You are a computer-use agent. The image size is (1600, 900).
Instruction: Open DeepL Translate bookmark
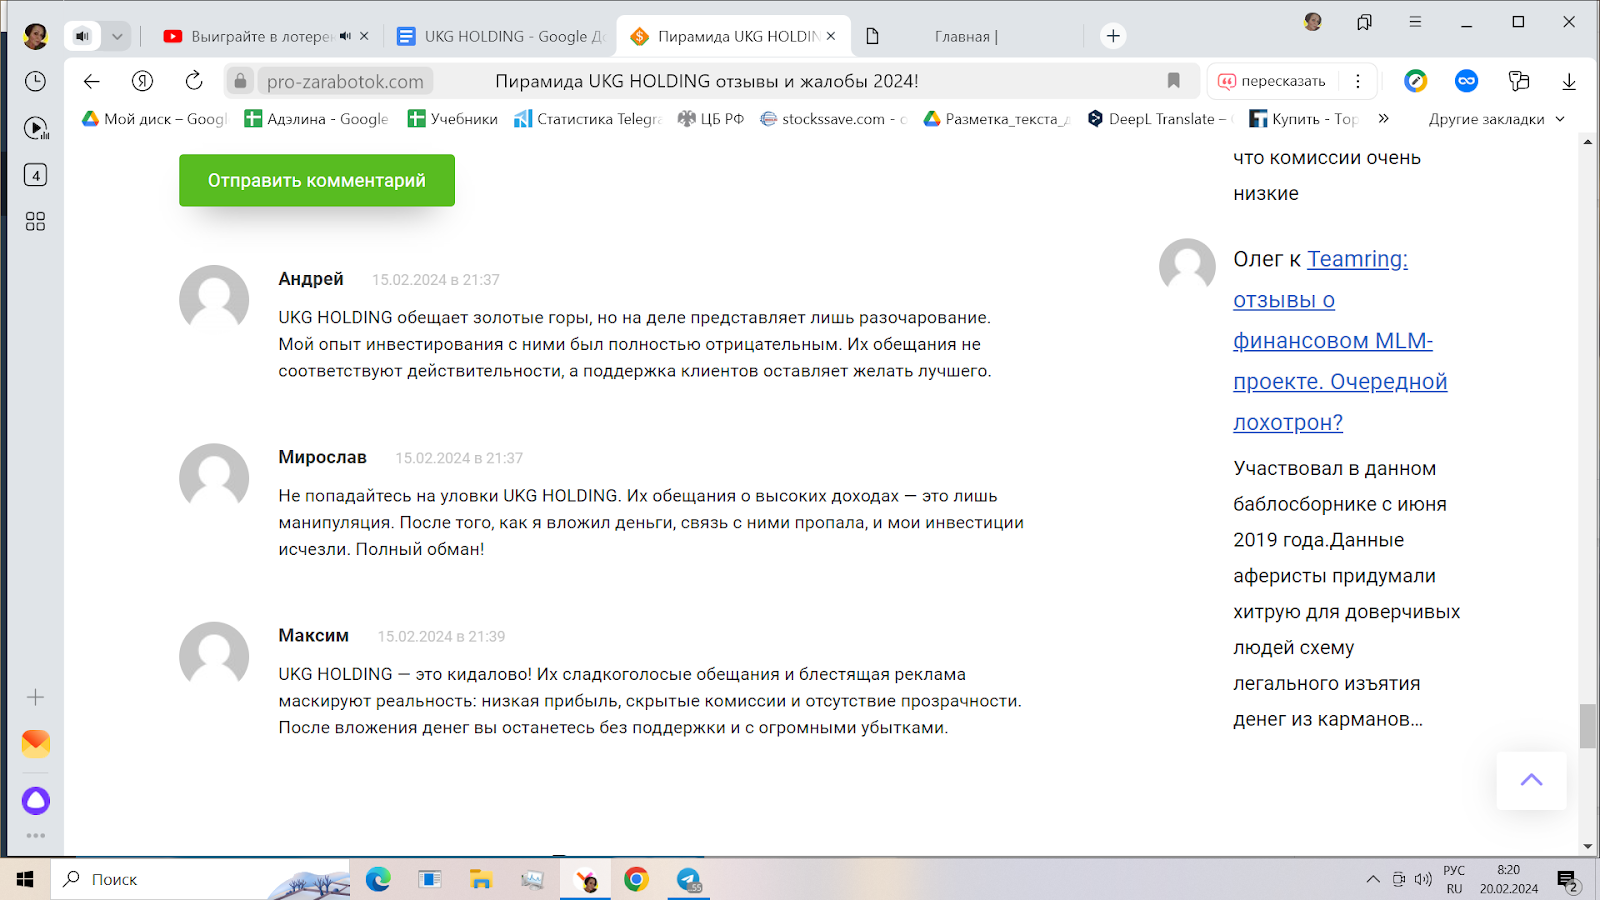tap(1158, 118)
